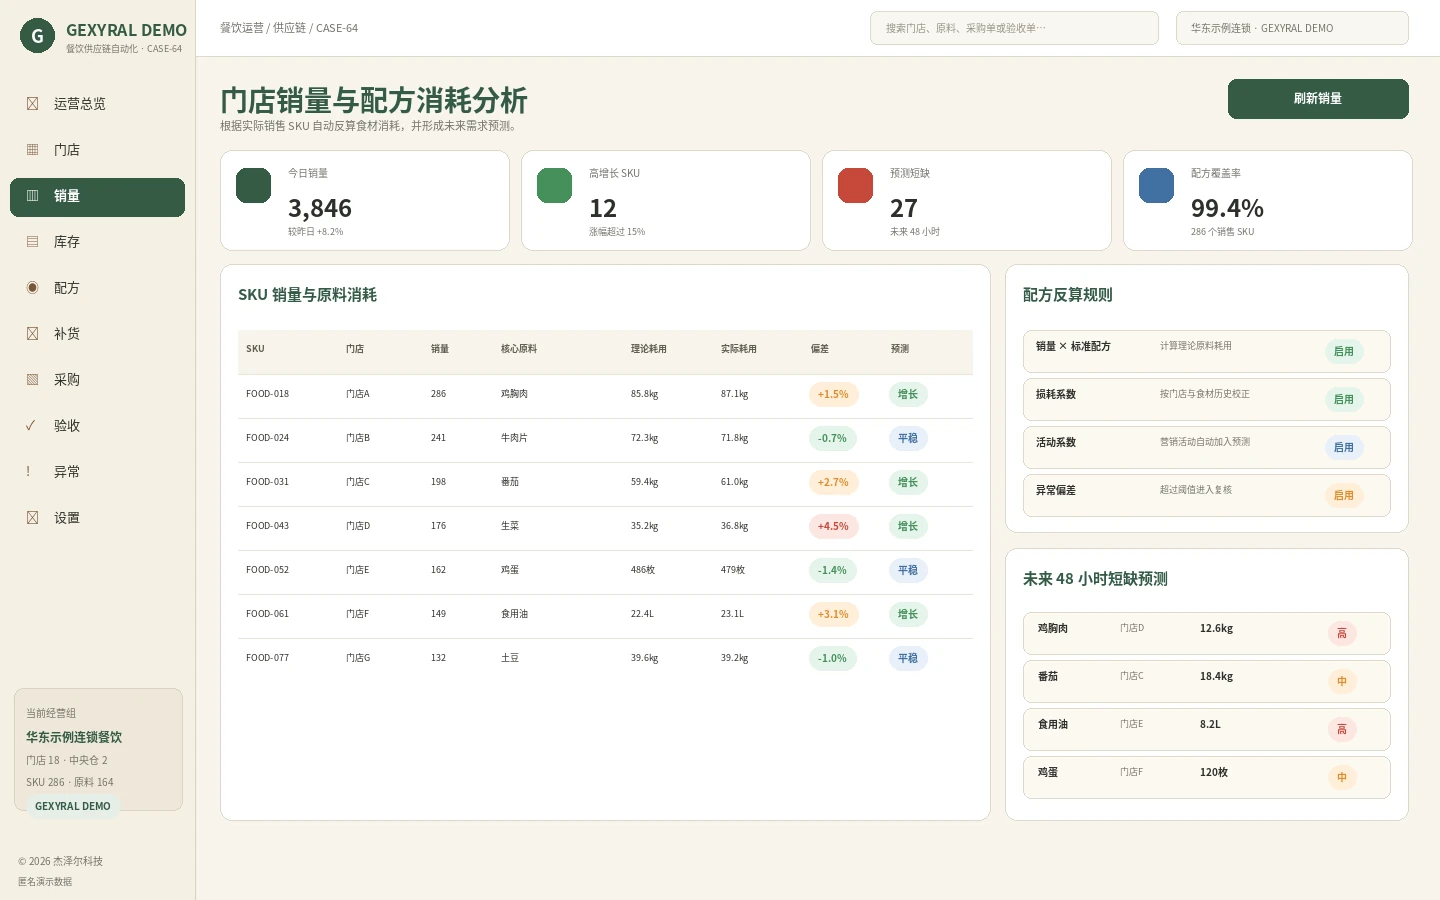Click 华东示例连锁餐饮 group name
The image size is (1440, 900).
pyautogui.click(x=74, y=737)
